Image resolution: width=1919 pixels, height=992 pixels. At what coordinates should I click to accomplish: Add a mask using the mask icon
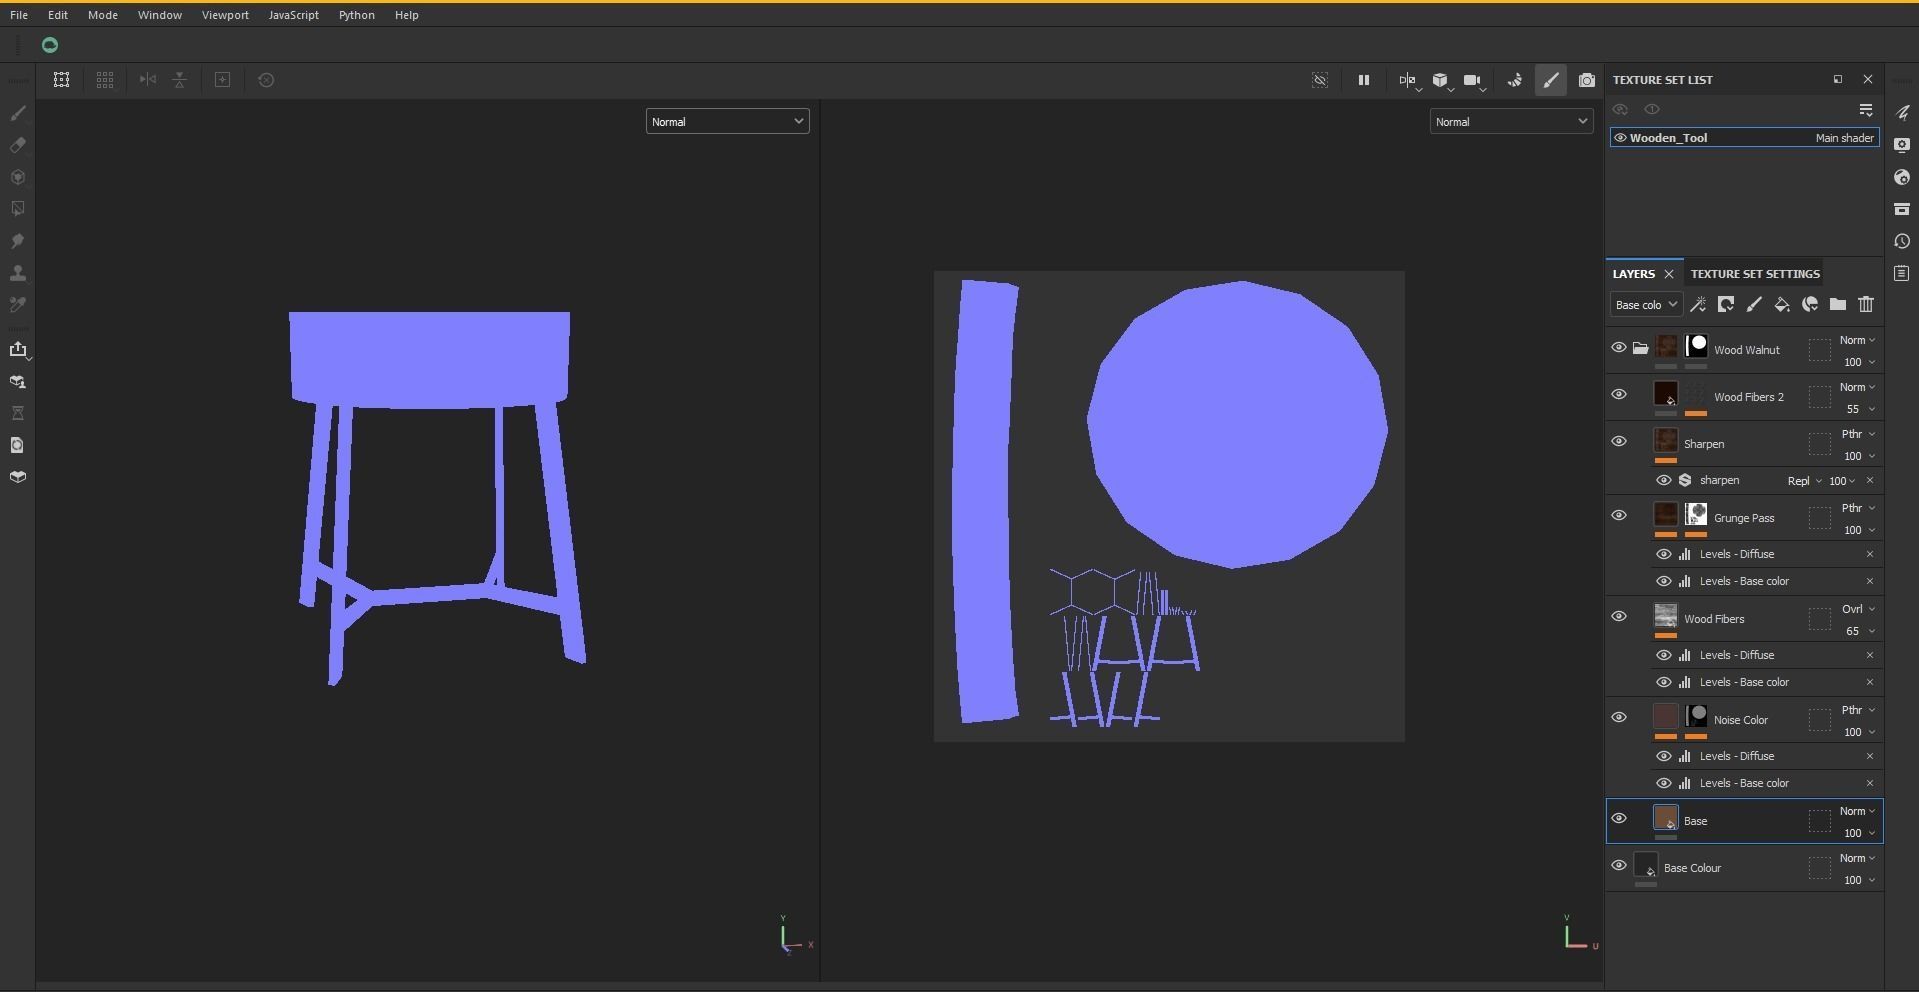point(1726,304)
